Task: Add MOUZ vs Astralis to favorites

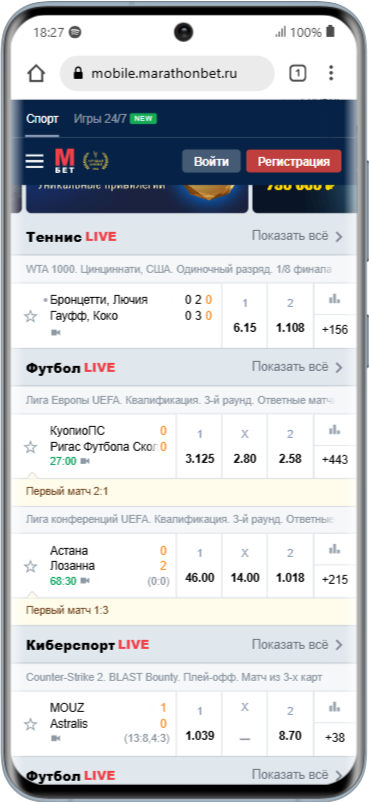Action: click(31, 724)
